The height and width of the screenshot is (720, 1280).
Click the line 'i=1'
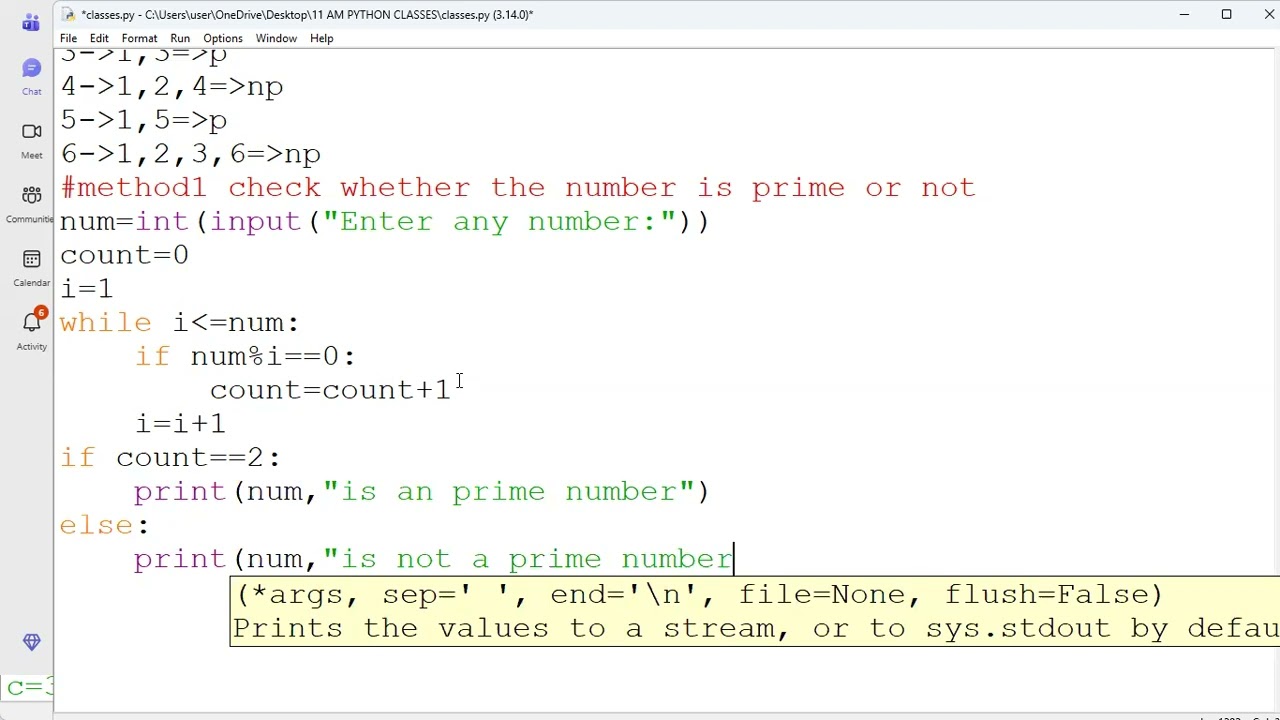coord(87,289)
